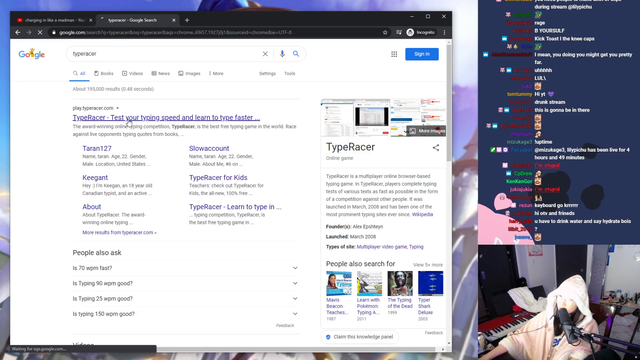This screenshot has width=640, height=360.
Task: Open the About sitelink
Action: tap(91, 207)
